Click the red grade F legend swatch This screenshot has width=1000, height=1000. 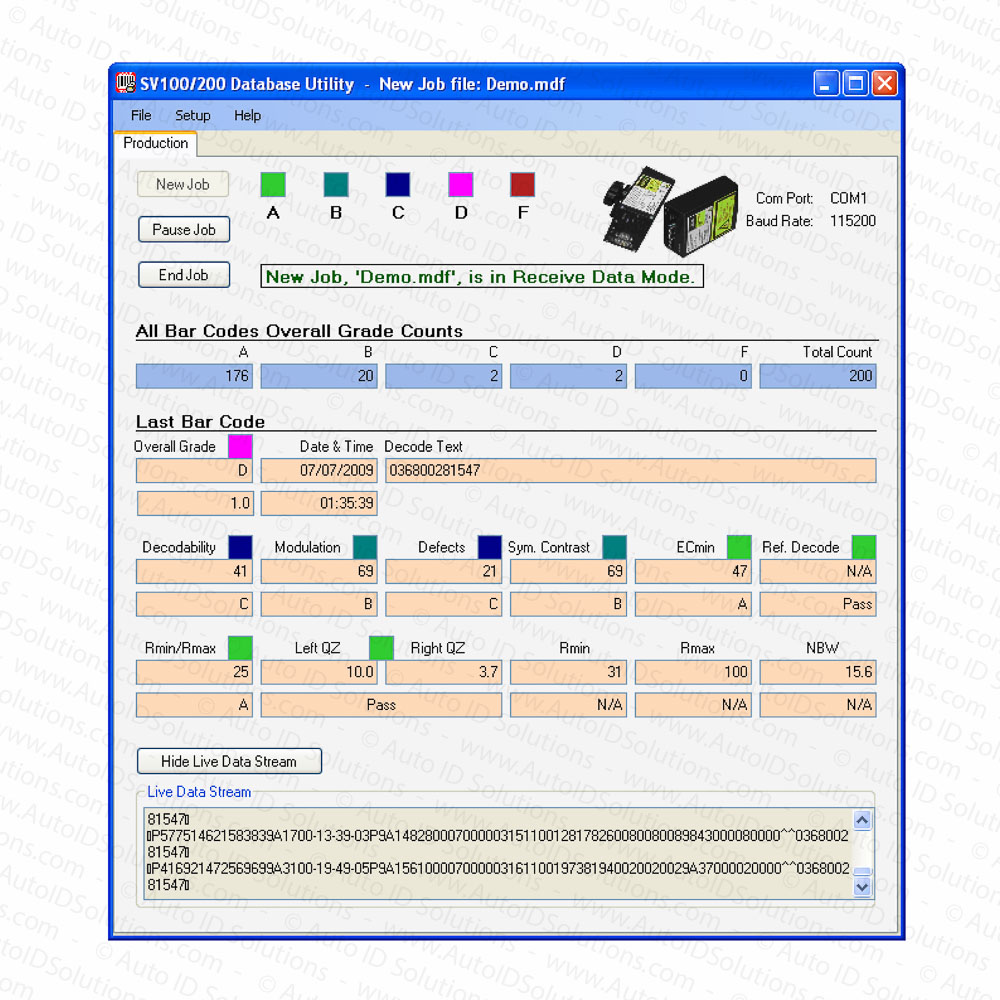click(x=523, y=184)
